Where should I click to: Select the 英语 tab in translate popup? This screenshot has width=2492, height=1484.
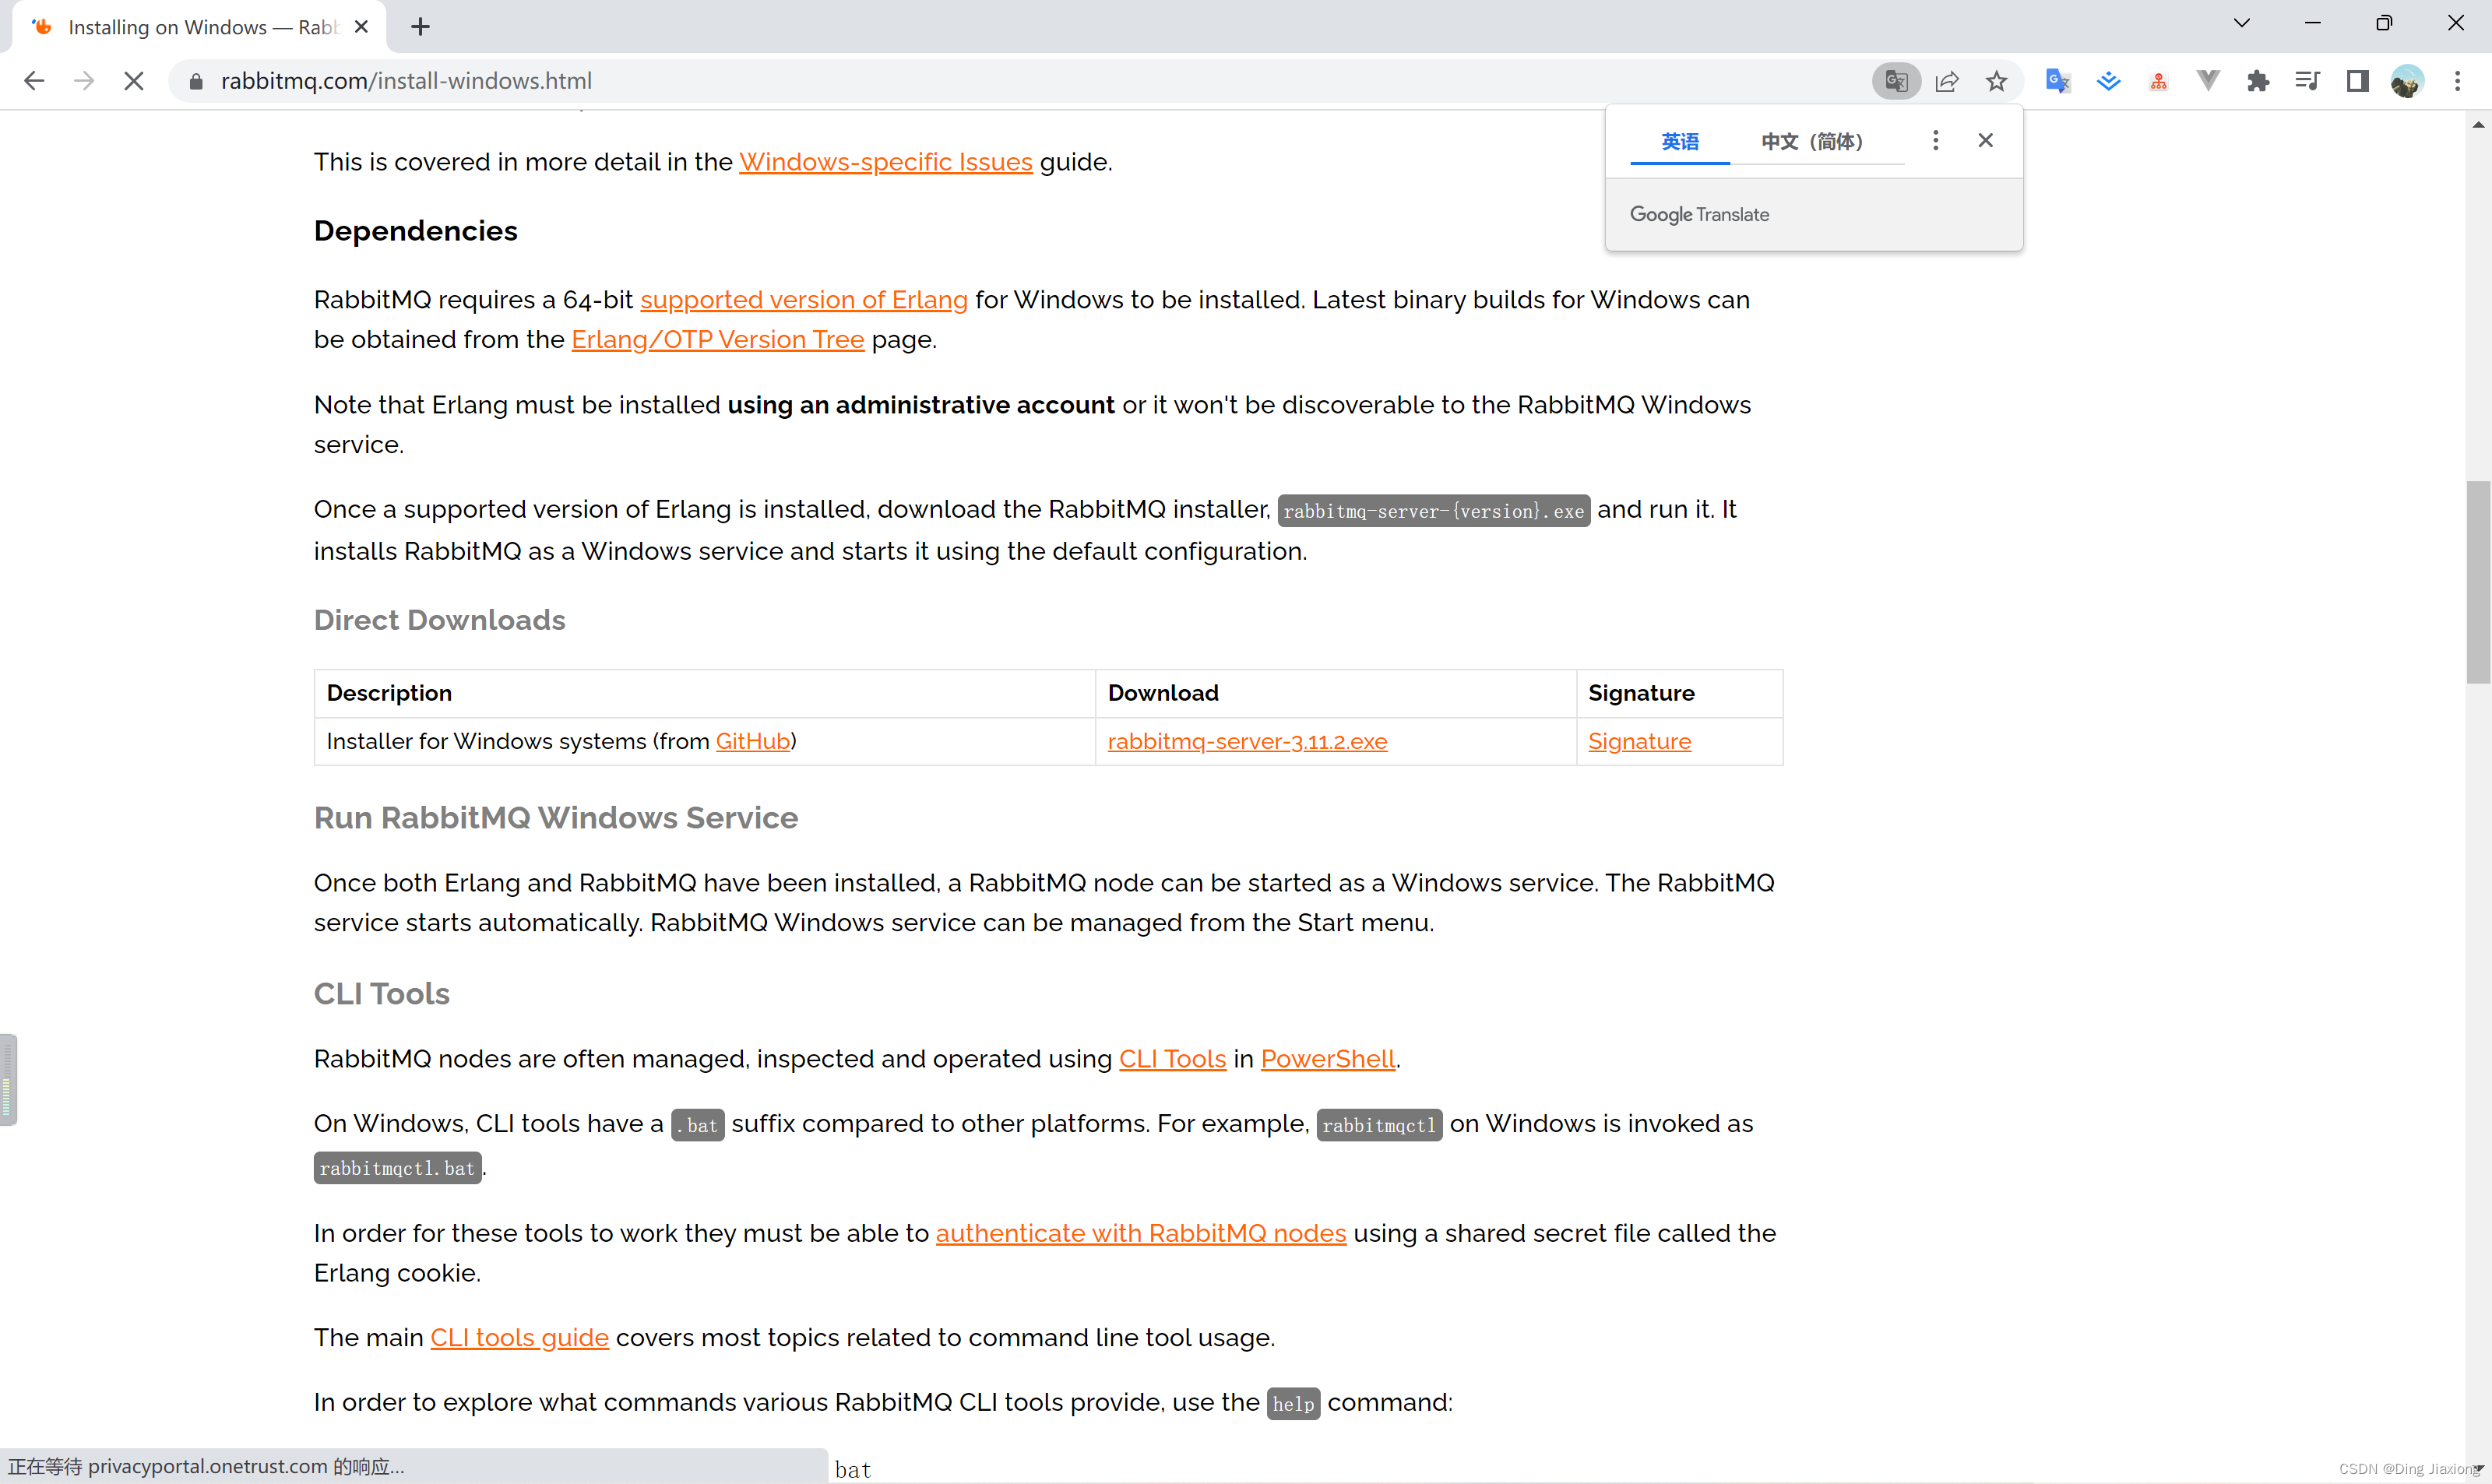tap(1680, 141)
